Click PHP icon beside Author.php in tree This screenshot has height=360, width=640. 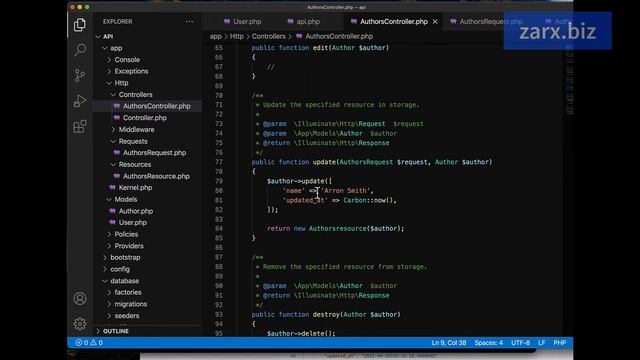pyautogui.click(x=113, y=211)
